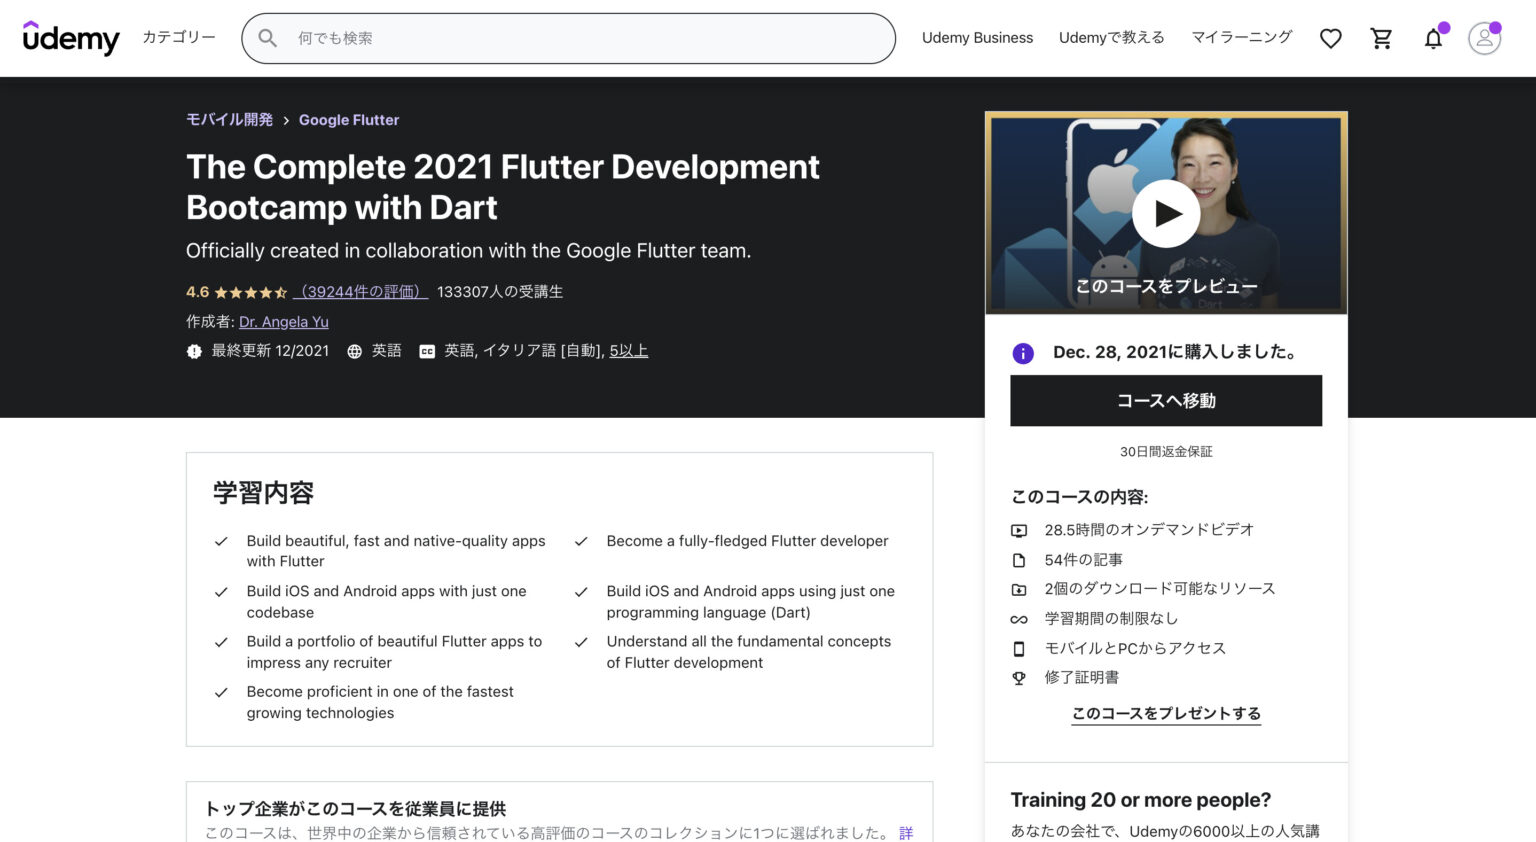This screenshot has width=1536, height=842.
Task: Click the Udemy logo
Action: click(x=71, y=38)
